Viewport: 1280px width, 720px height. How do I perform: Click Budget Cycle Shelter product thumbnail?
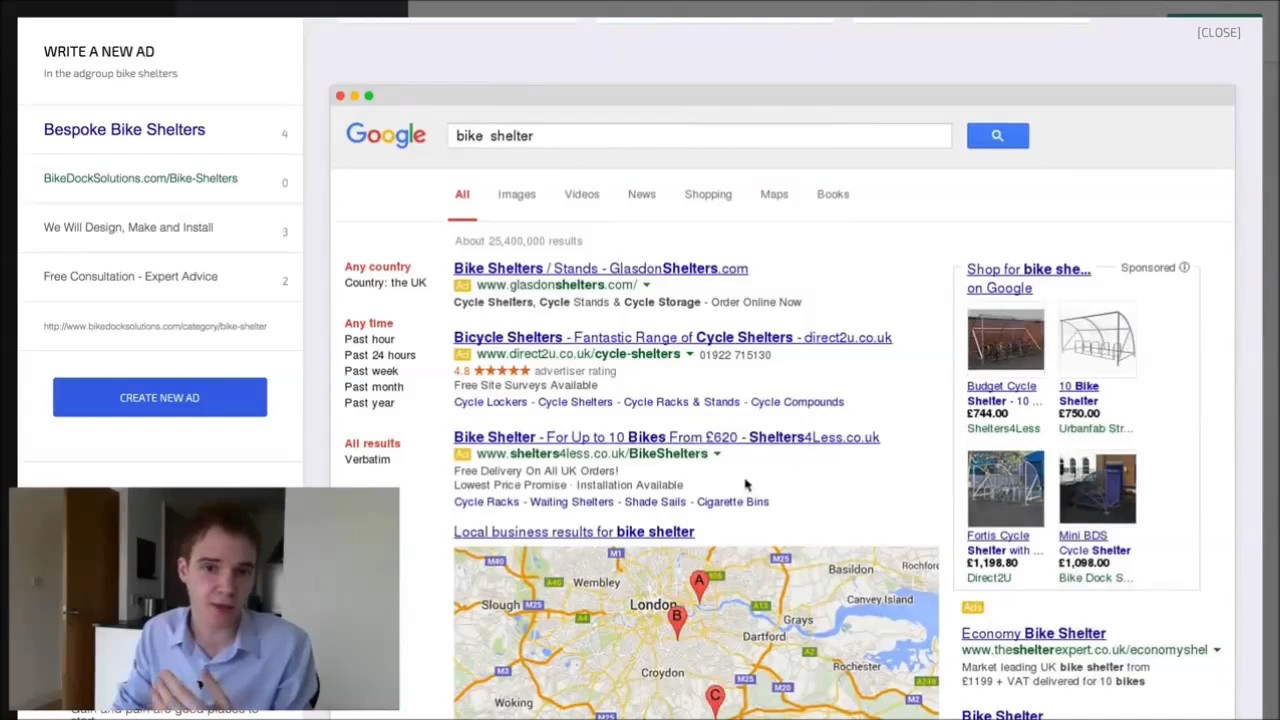[1005, 340]
